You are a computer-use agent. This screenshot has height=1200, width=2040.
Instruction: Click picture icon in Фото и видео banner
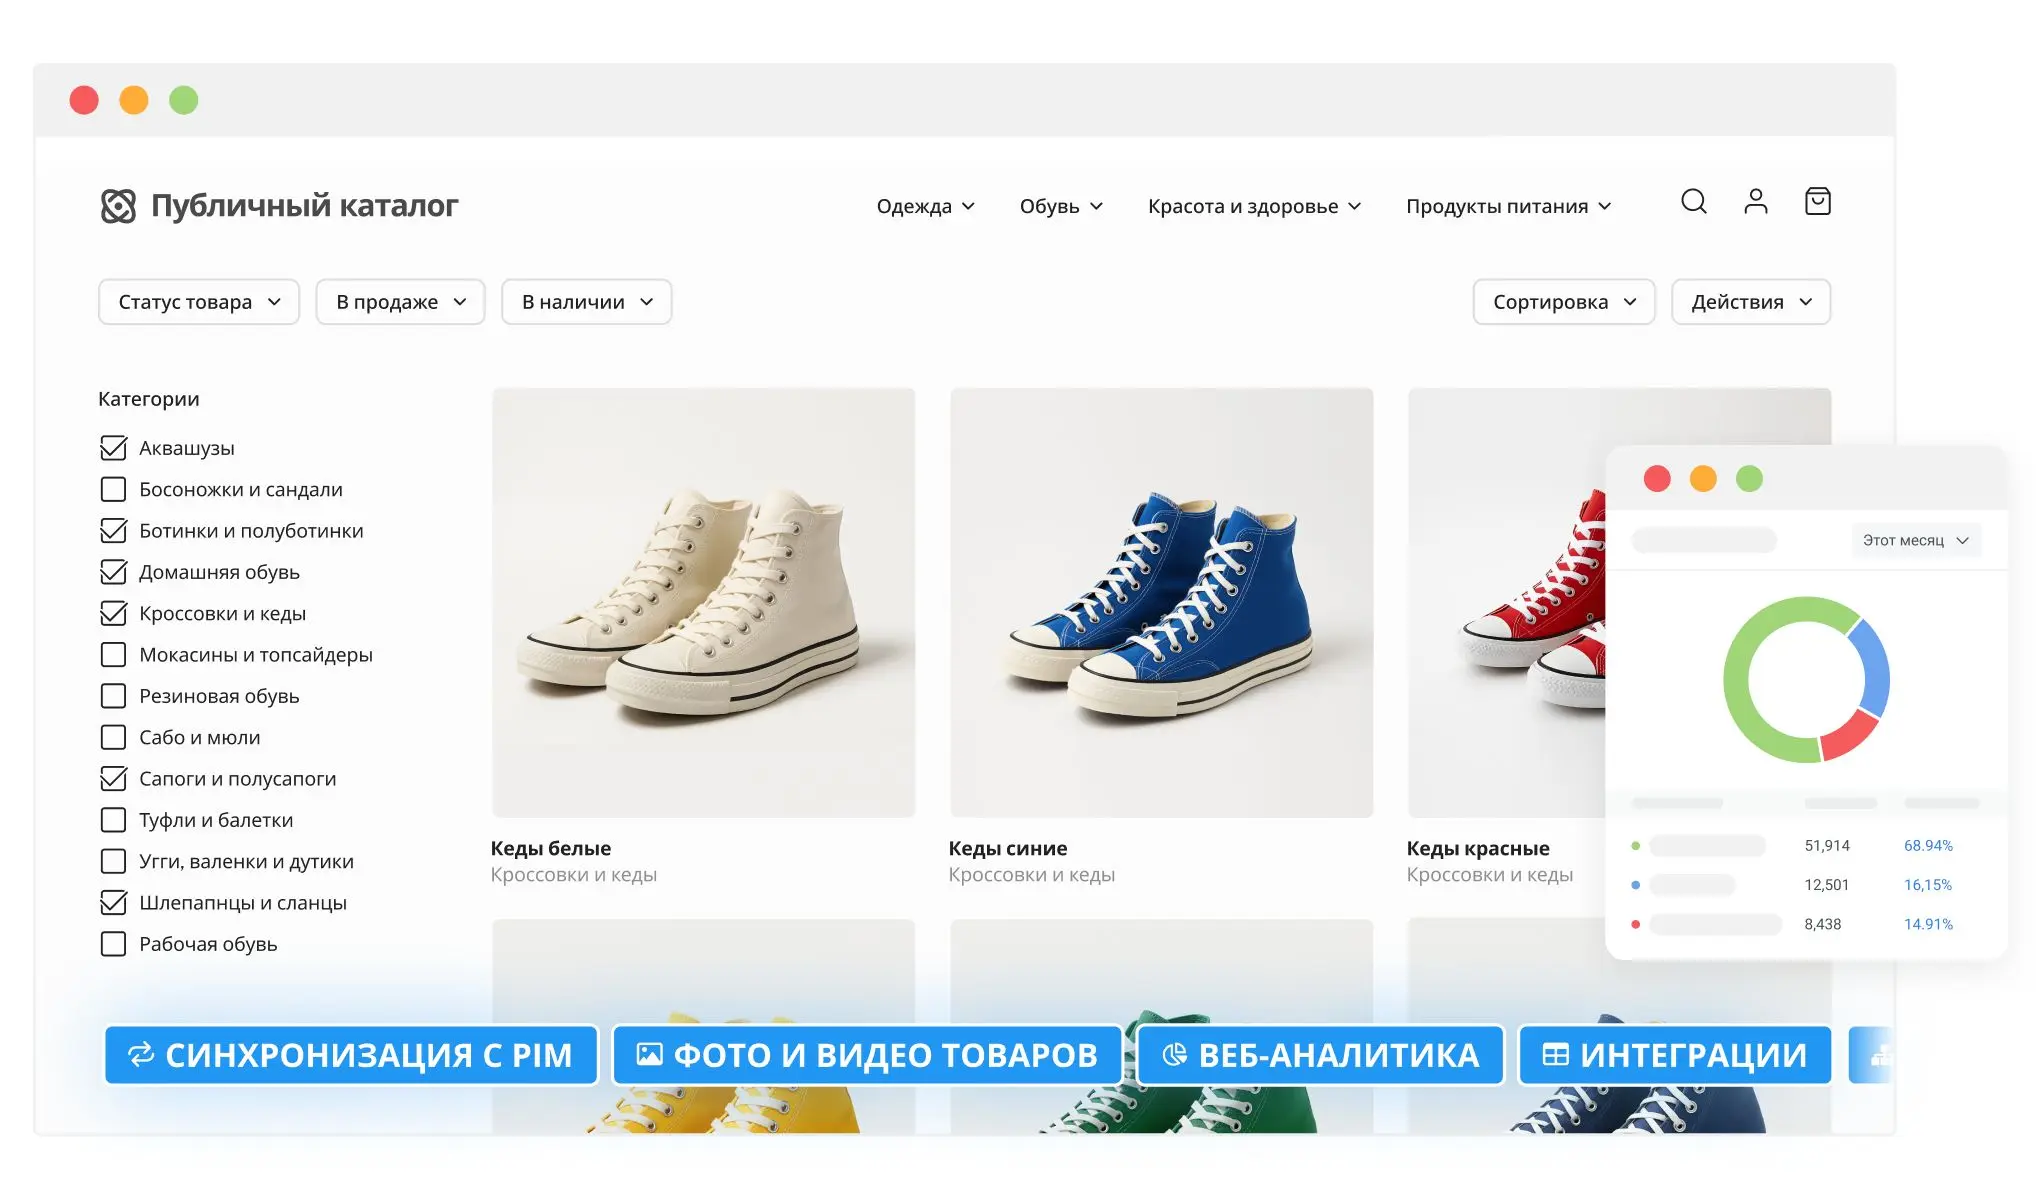pyautogui.click(x=649, y=1054)
